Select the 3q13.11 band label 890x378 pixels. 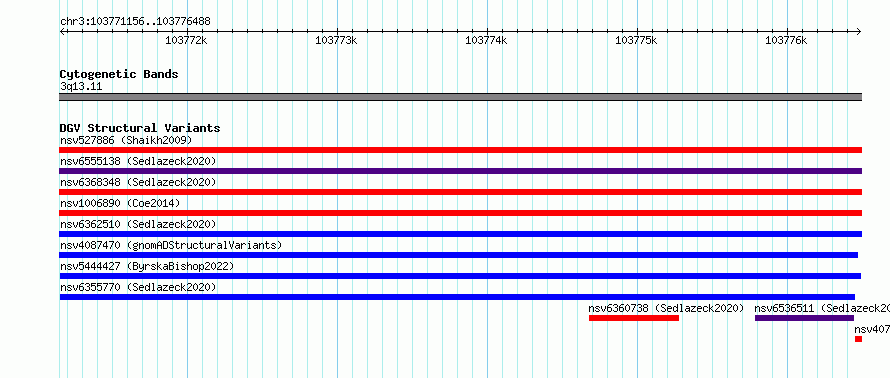click(x=81, y=87)
